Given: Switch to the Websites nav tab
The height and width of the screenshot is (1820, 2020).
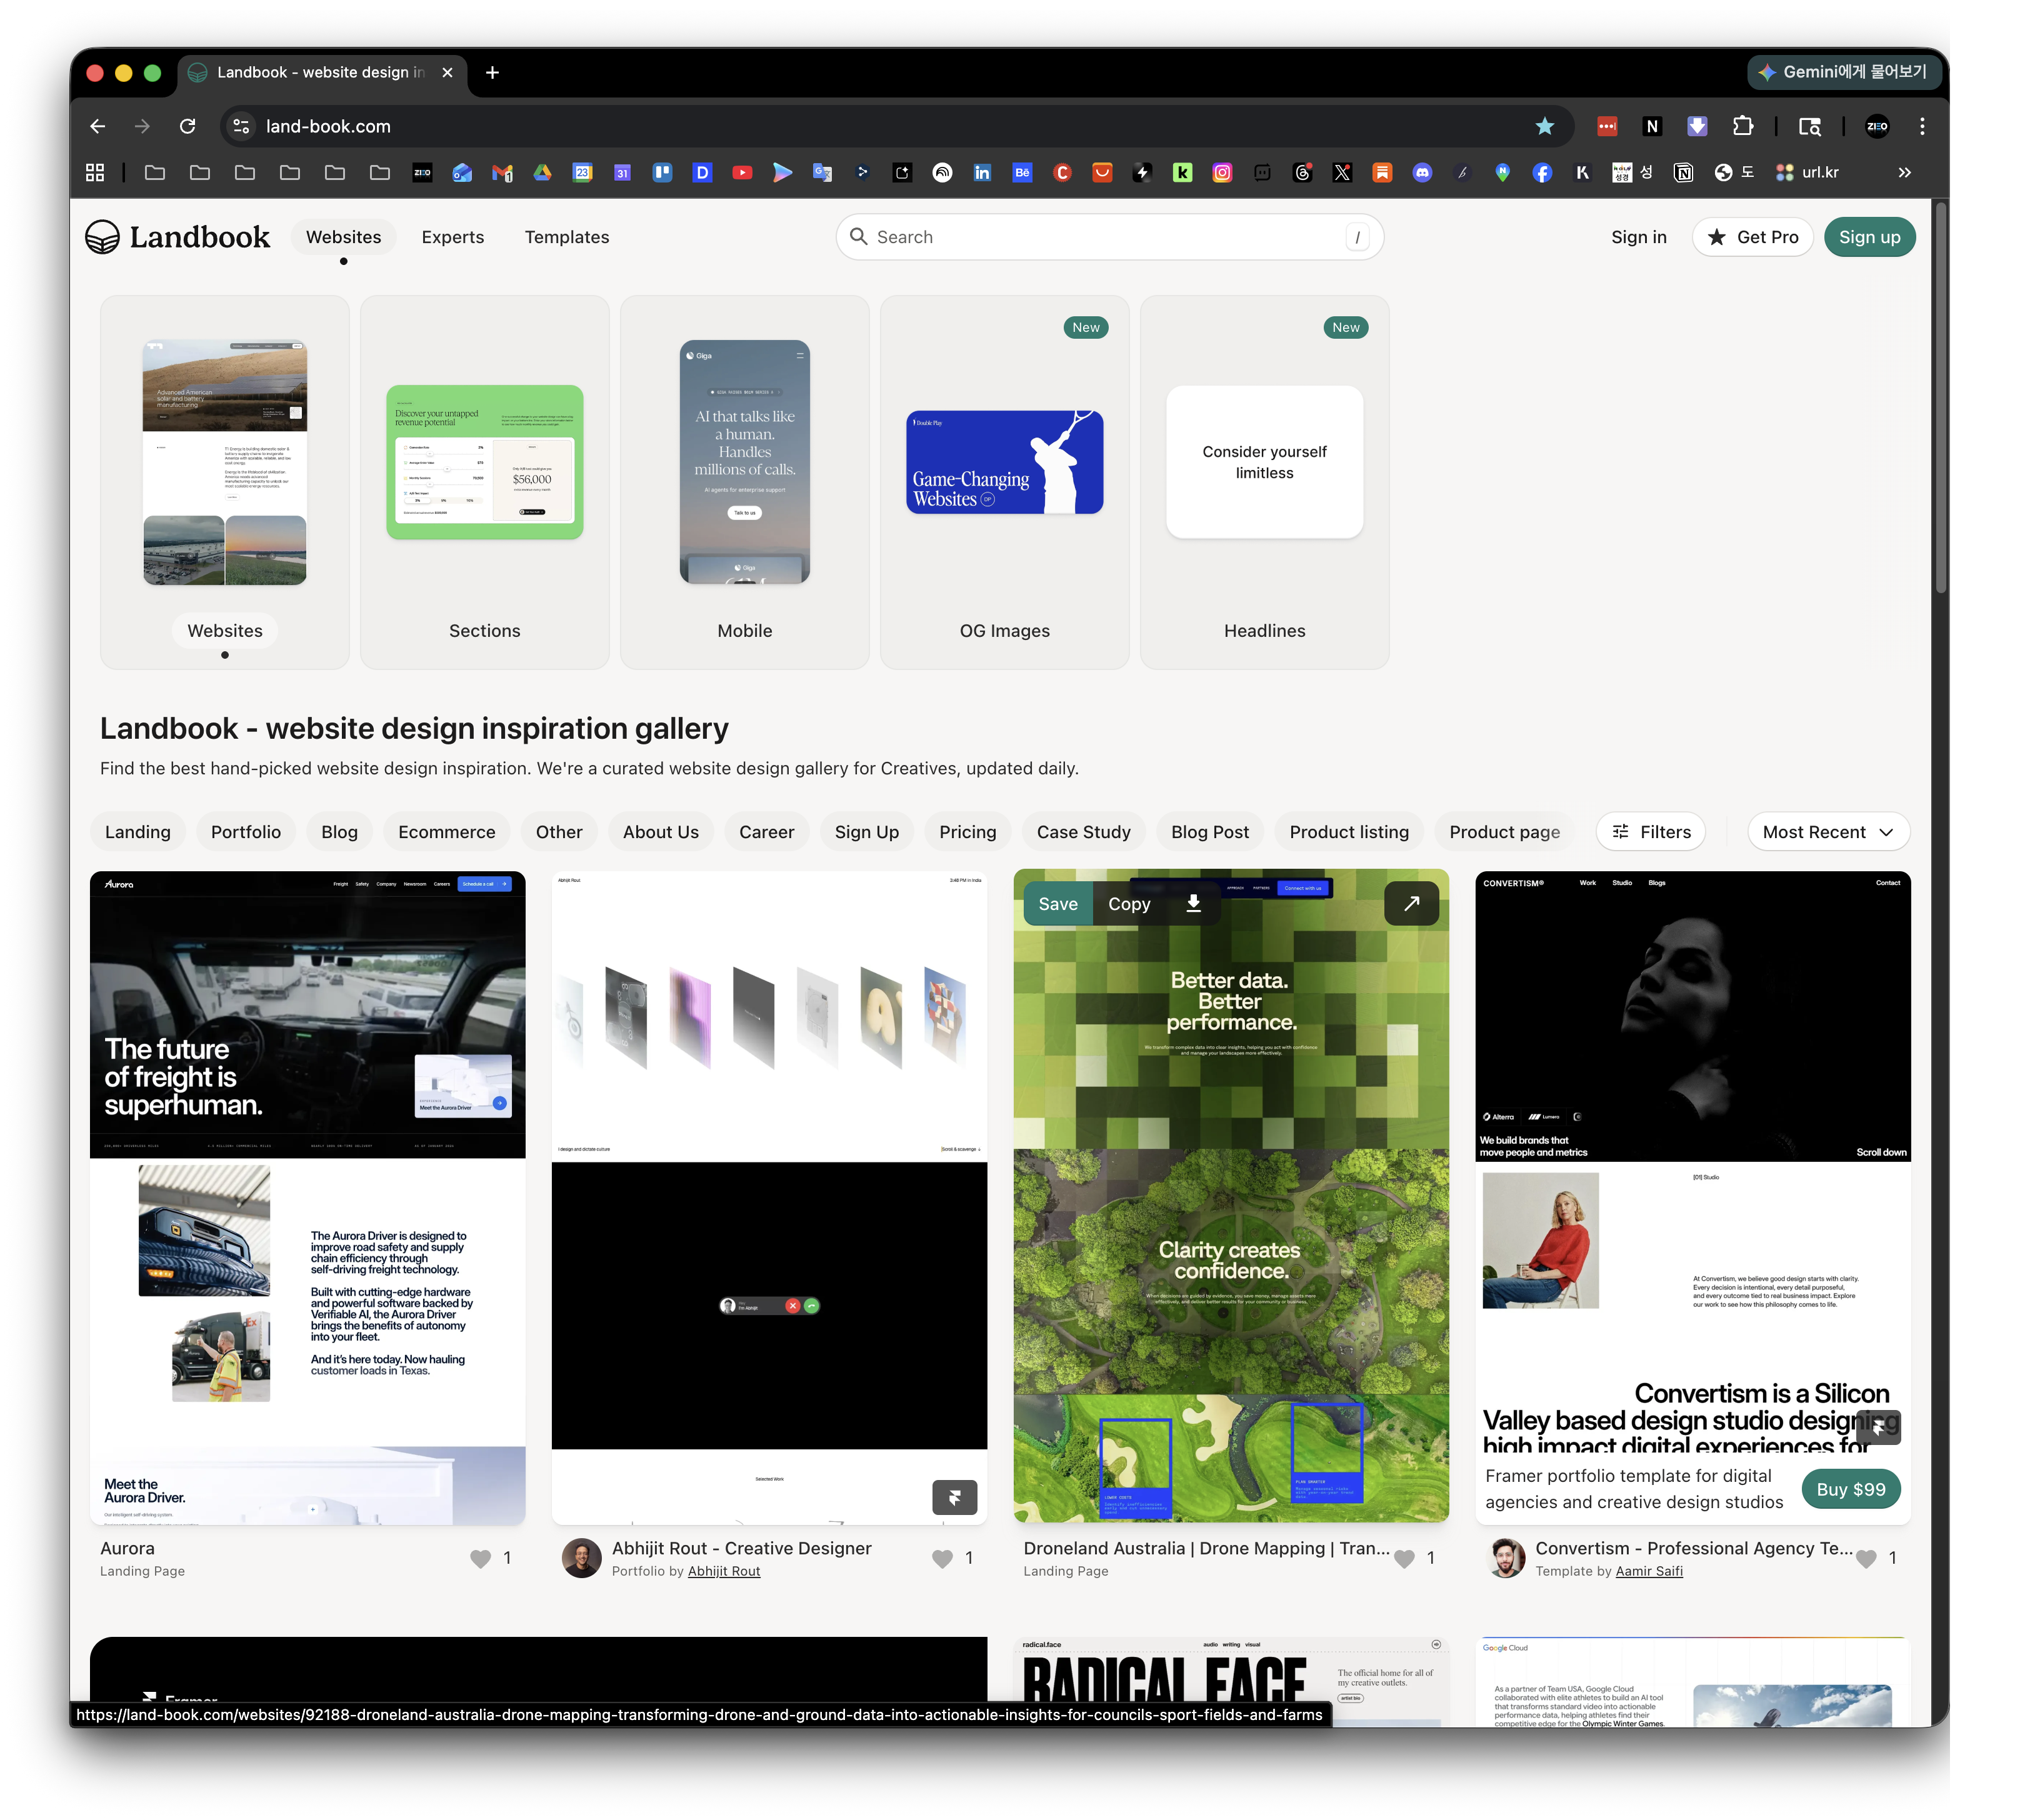Looking at the screenshot, I should pos(343,237).
